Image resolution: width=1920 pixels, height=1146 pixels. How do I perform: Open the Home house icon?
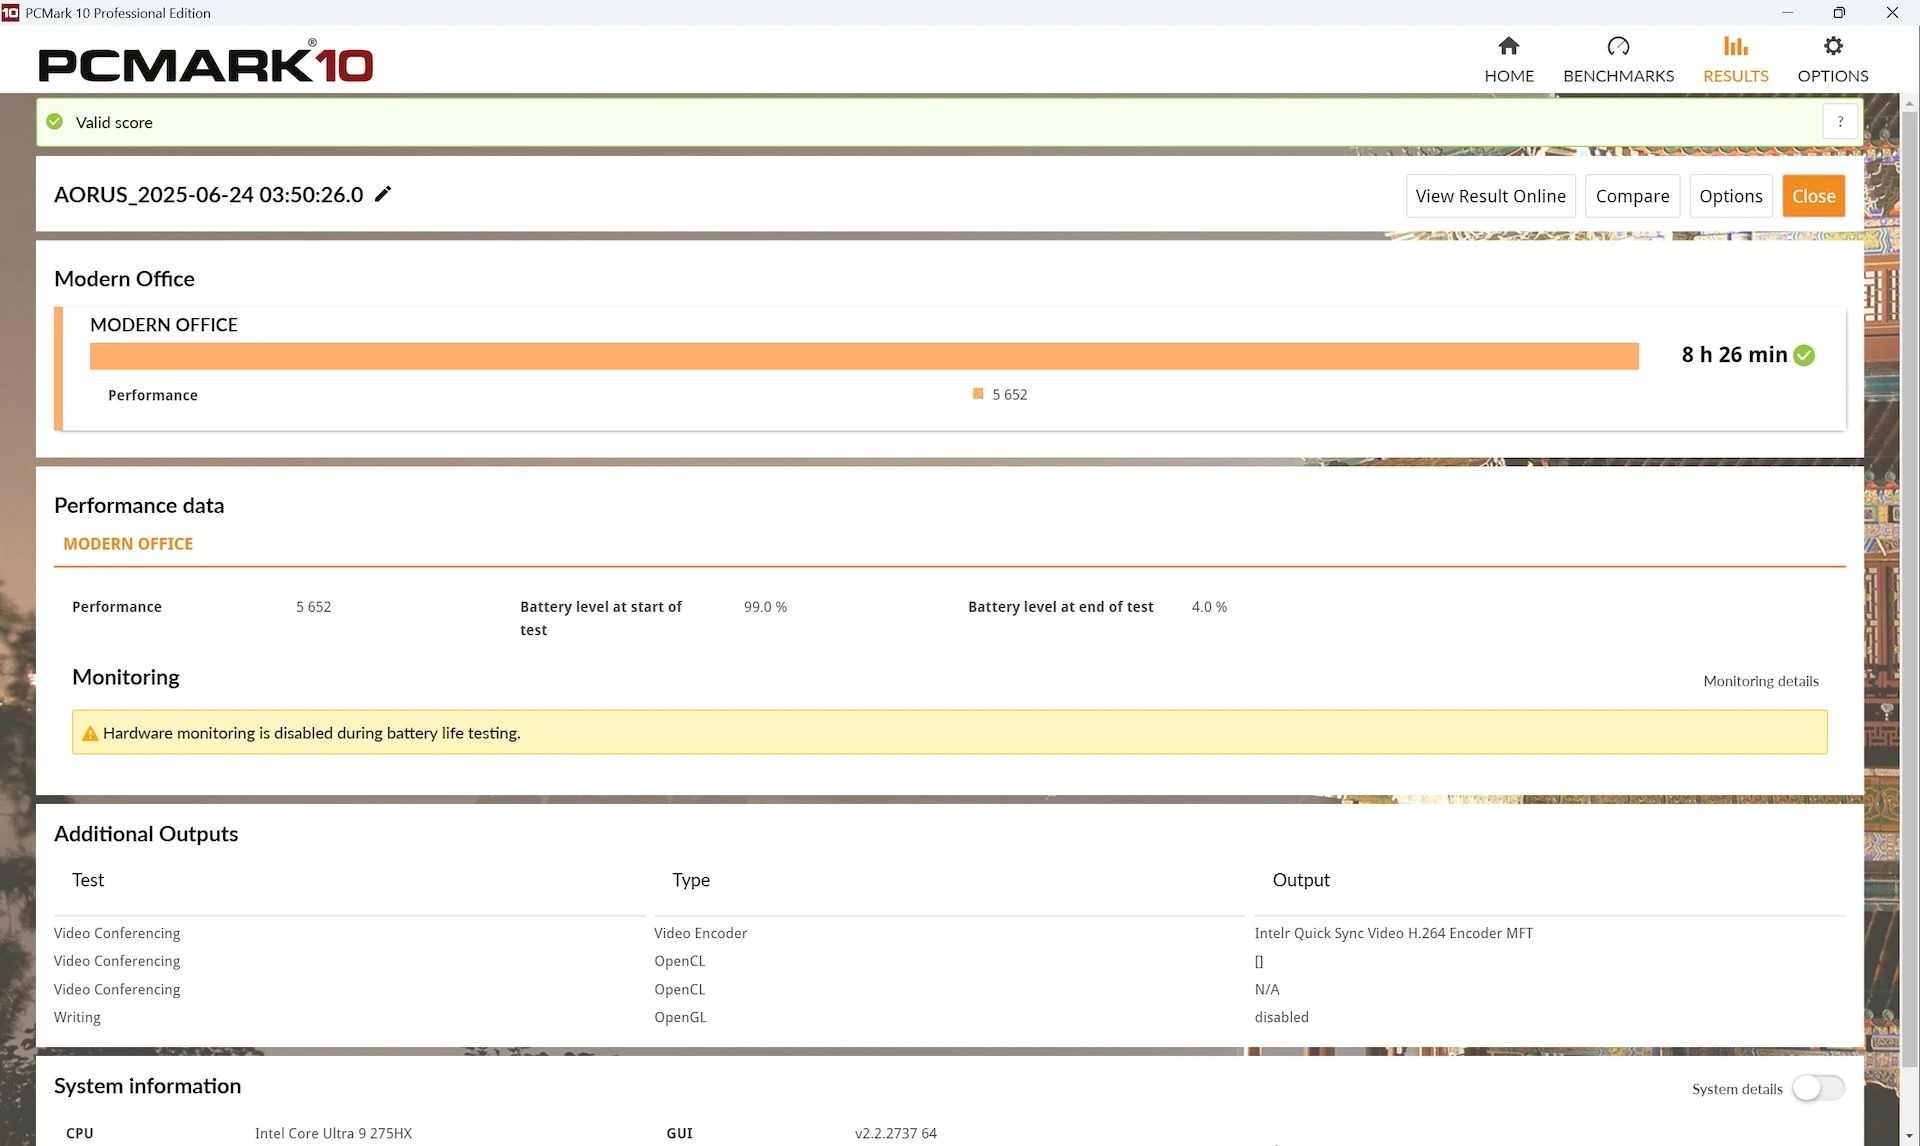click(x=1508, y=46)
